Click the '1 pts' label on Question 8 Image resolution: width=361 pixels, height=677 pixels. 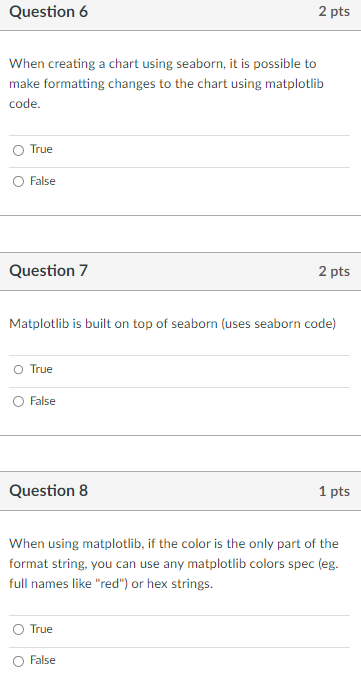[x=334, y=491]
